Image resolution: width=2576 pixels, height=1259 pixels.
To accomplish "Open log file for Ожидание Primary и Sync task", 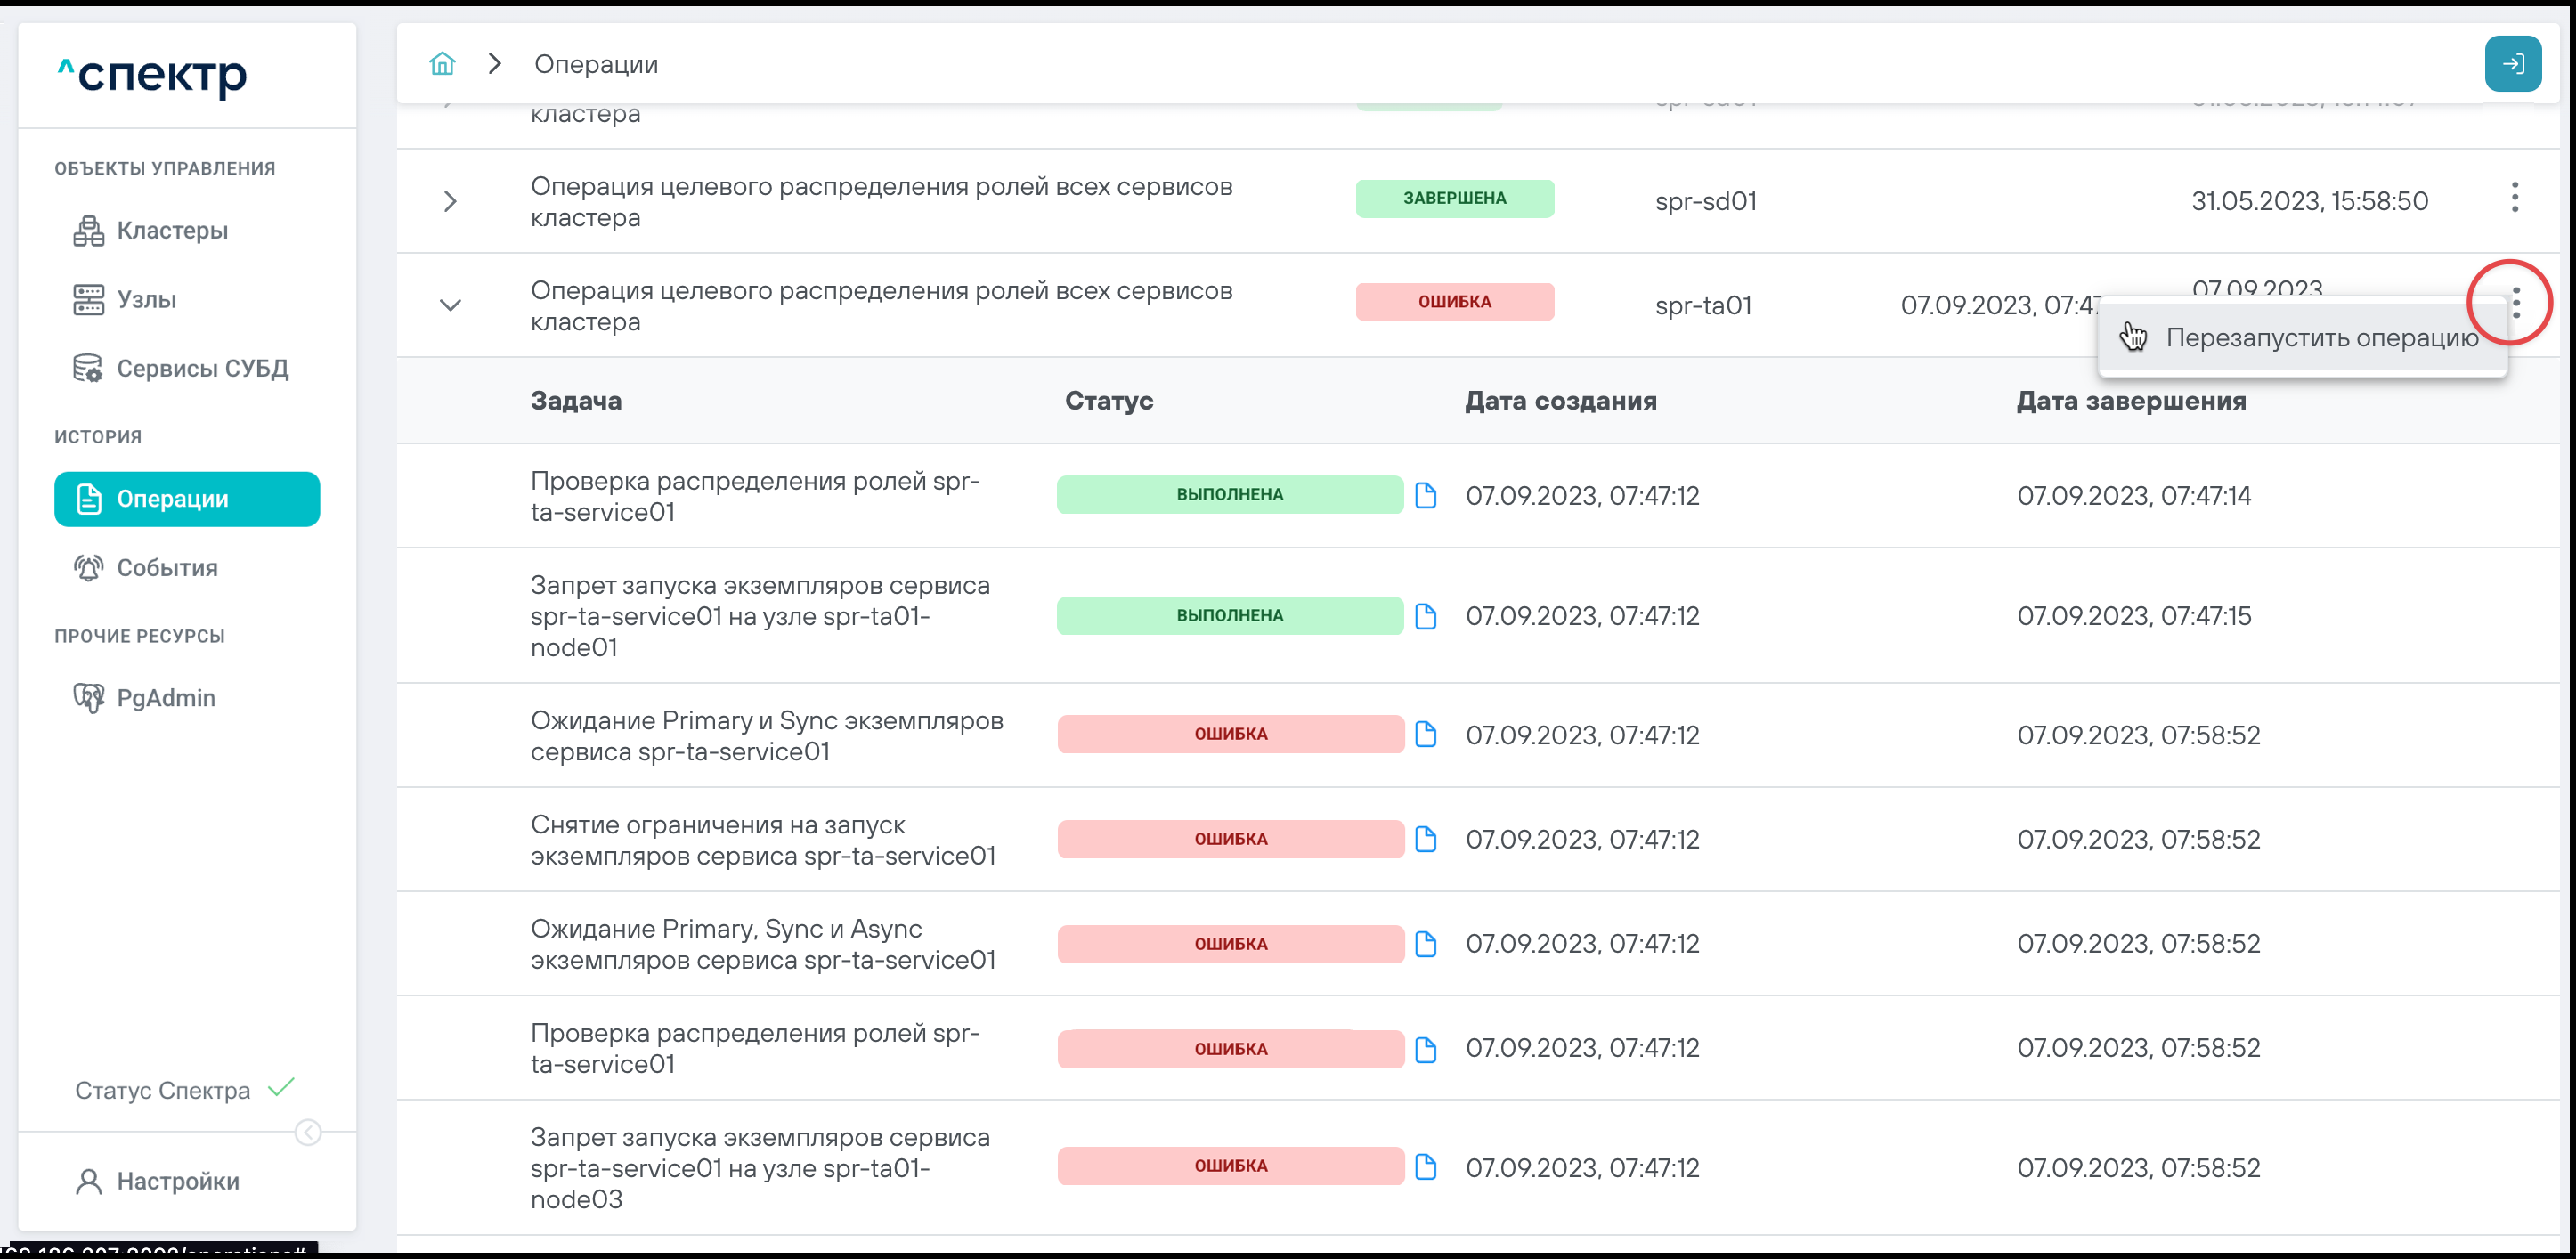I will click(x=1426, y=734).
